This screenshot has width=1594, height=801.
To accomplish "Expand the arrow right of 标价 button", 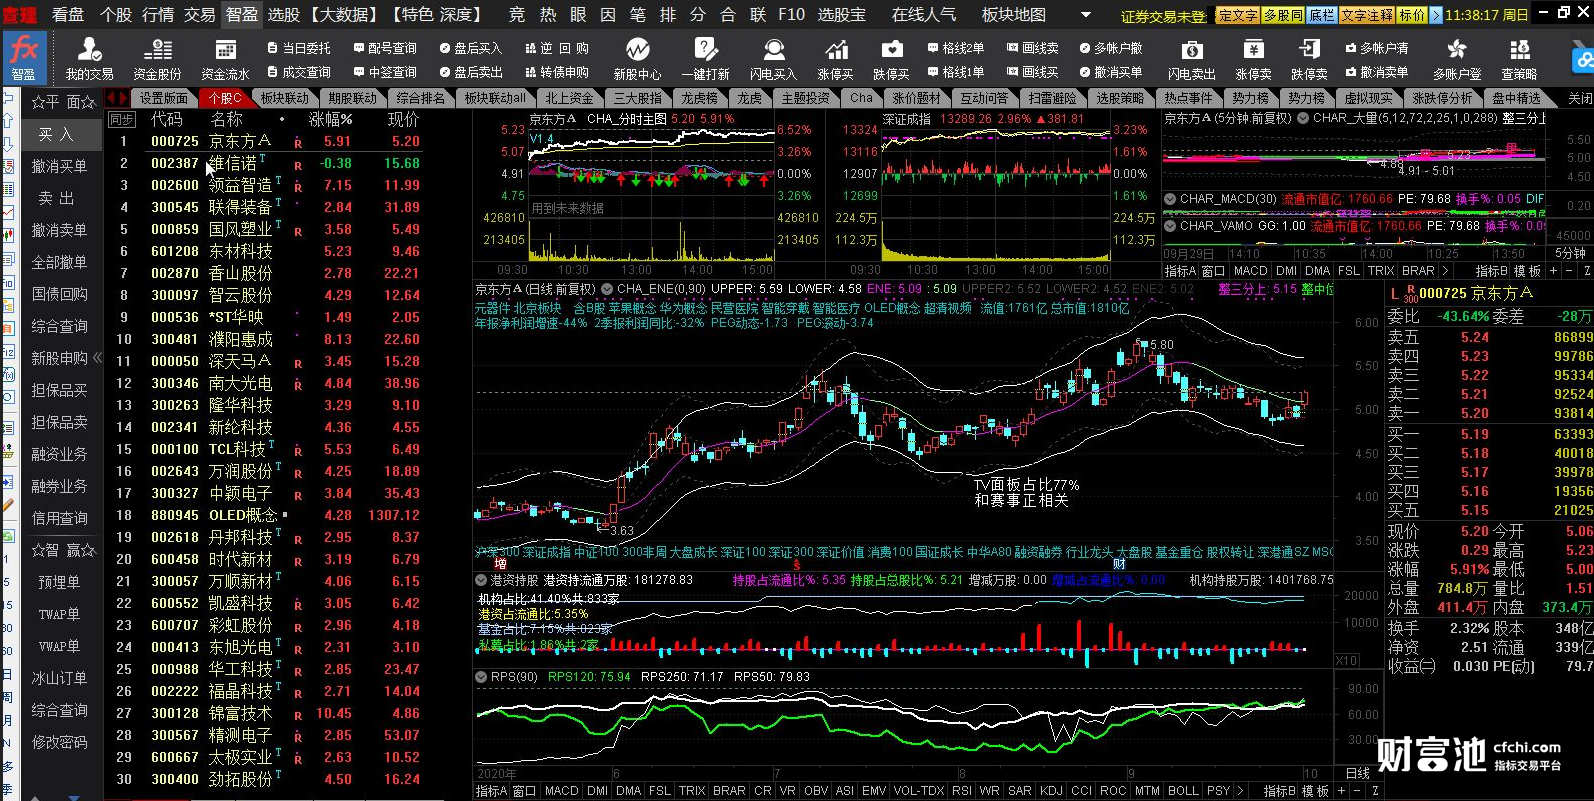I will [x=1436, y=15].
